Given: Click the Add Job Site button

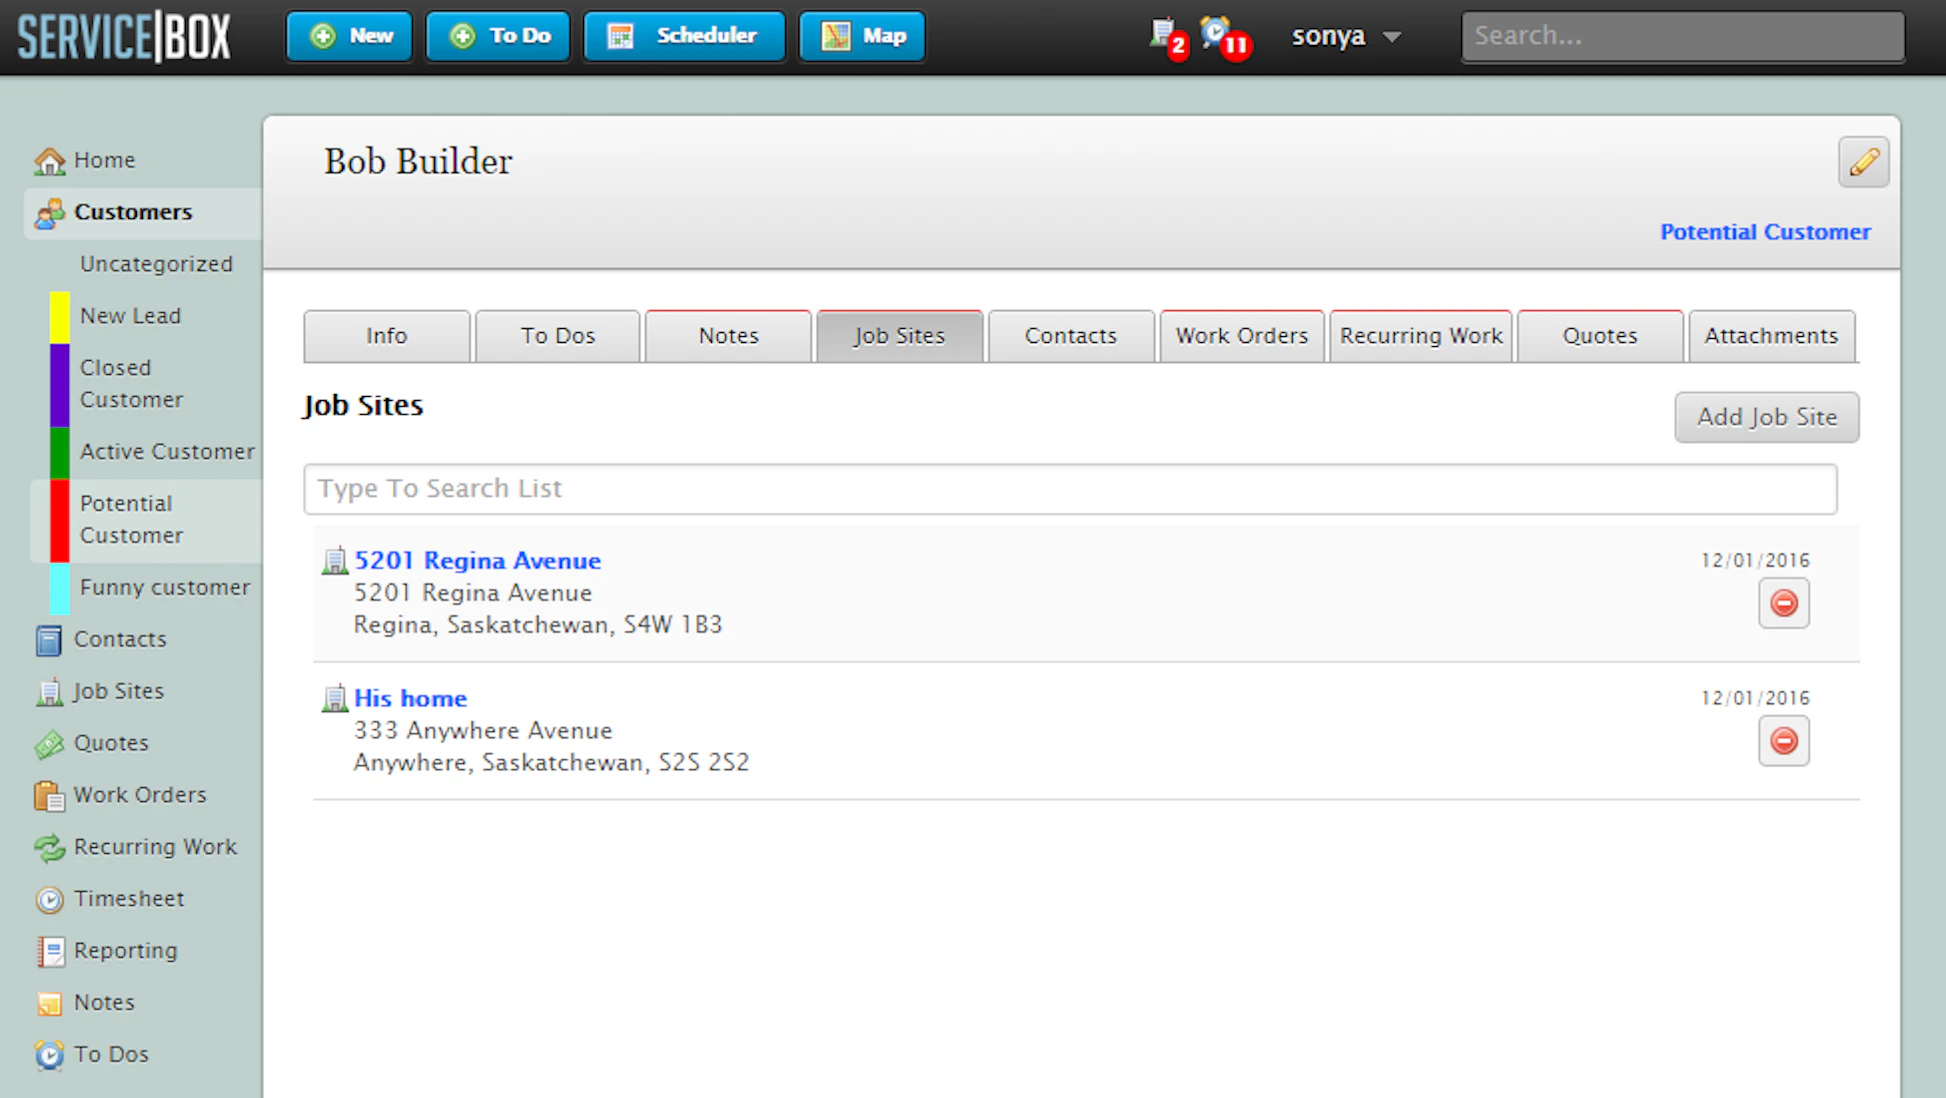Looking at the screenshot, I should coord(1767,417).
